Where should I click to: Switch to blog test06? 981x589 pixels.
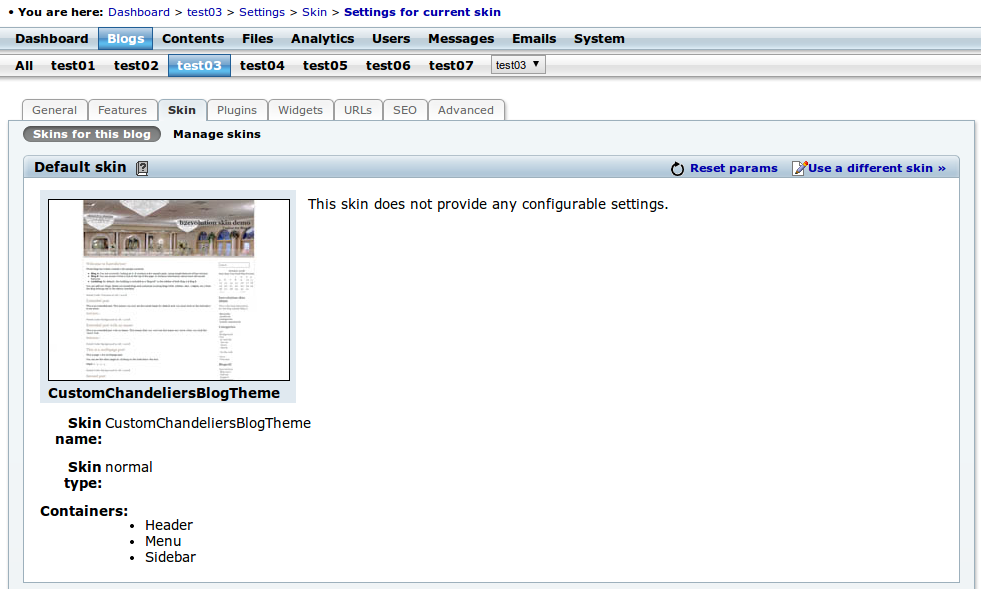(x=389, y=66)
